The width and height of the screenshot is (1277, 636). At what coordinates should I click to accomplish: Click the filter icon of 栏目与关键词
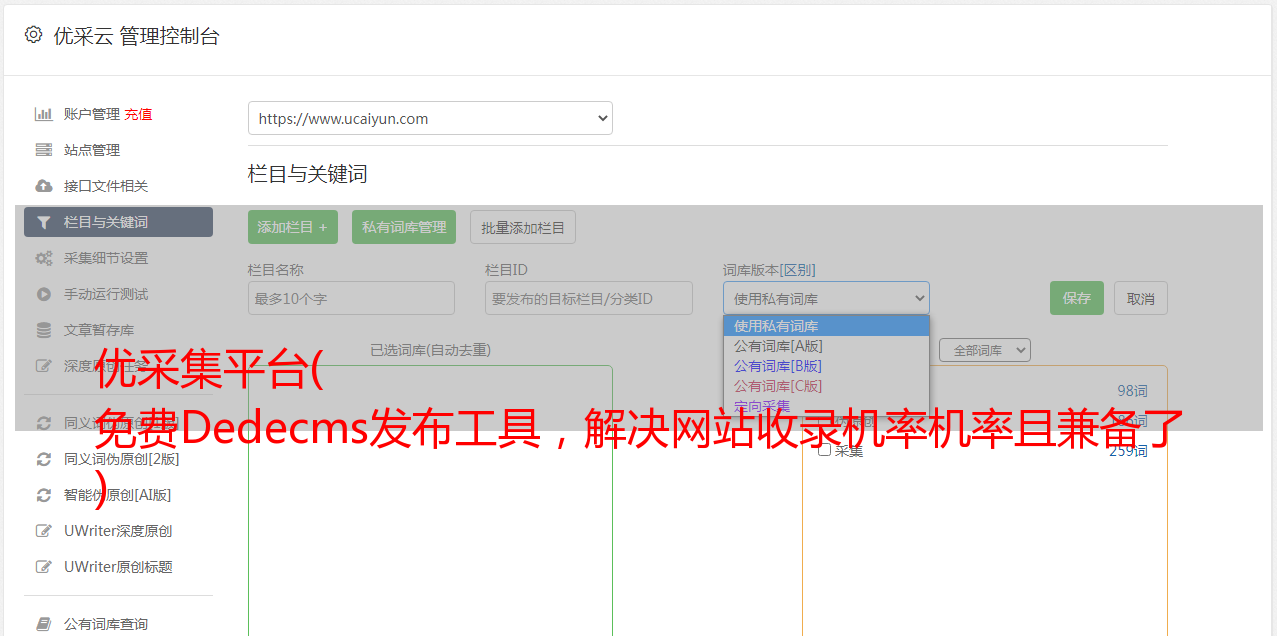tap(44, 222)
